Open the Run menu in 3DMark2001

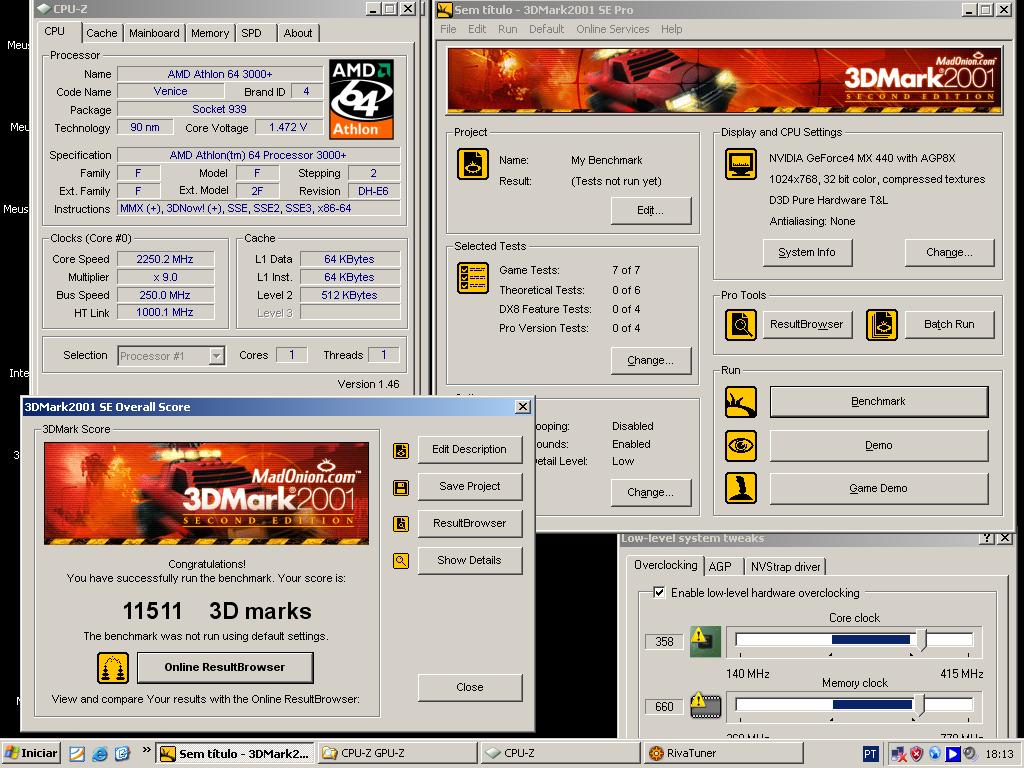tap(507, 29)
